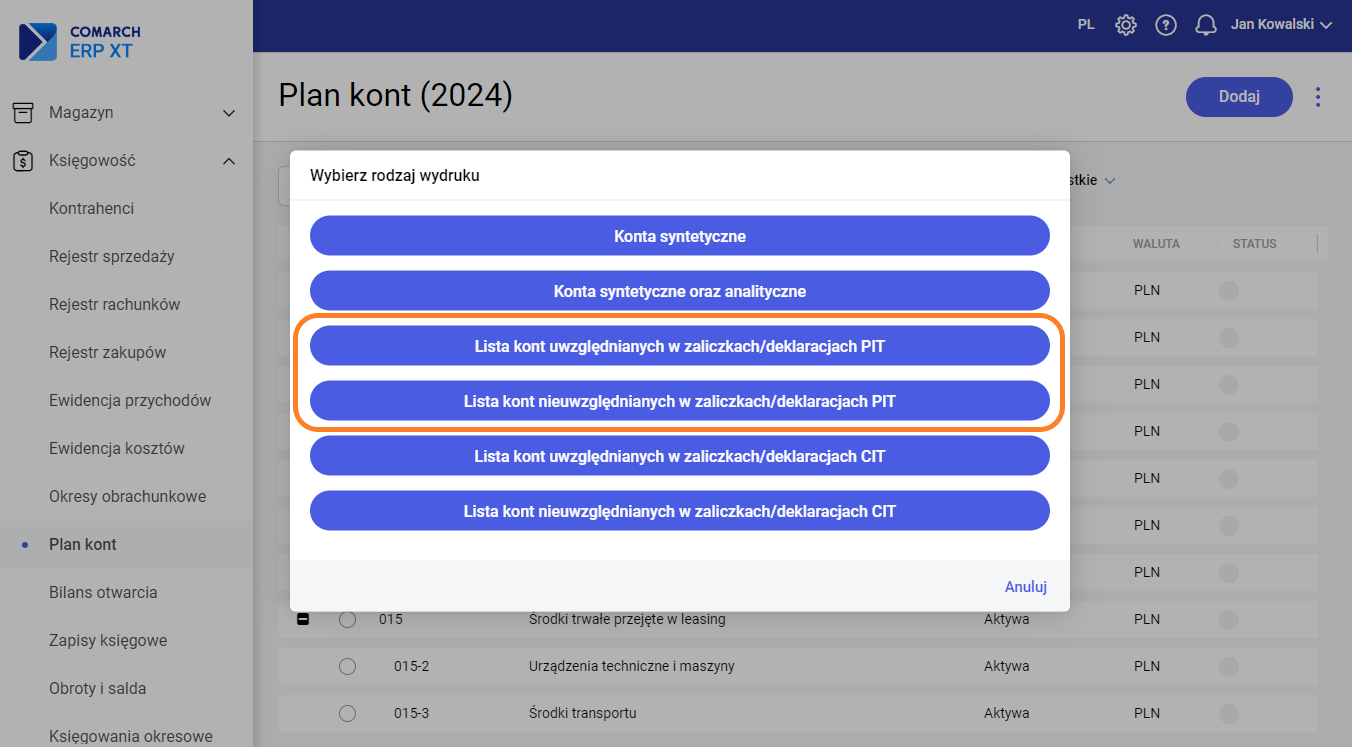Viewport: 1352px width, 747px height.
Task: Select radio button for account 015
Action: point(347,620)
